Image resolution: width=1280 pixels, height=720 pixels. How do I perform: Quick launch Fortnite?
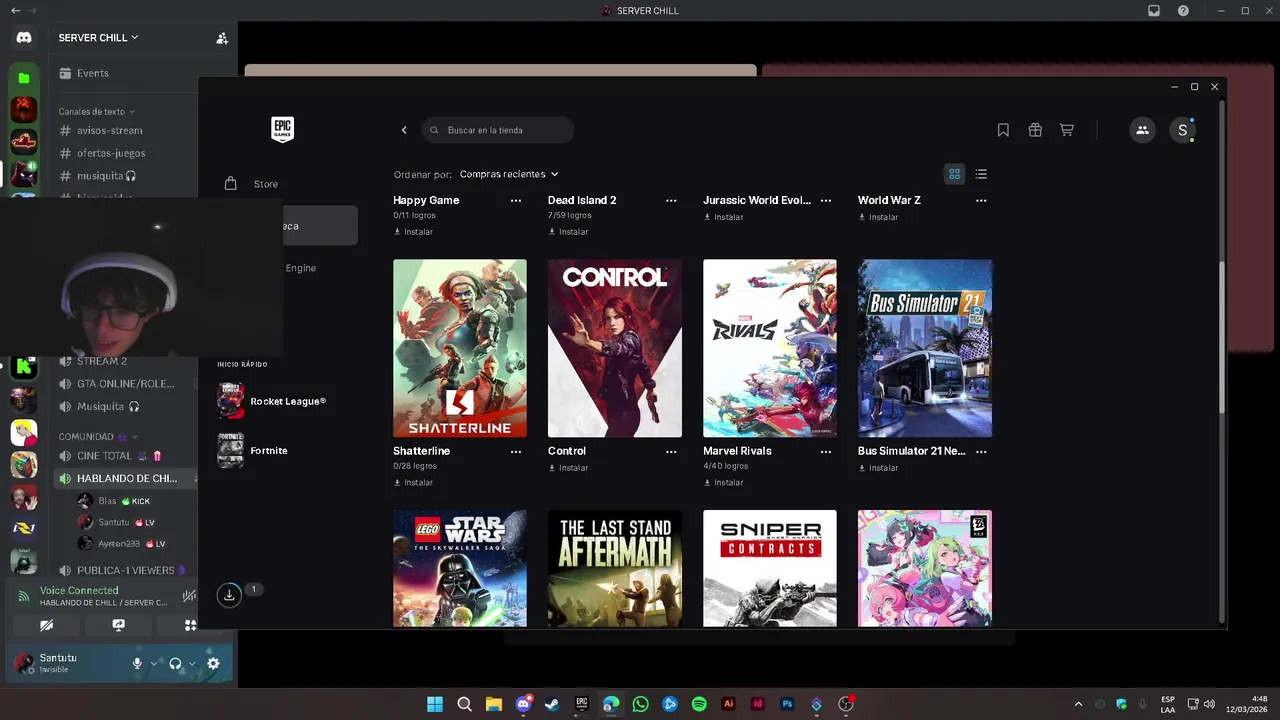click(253, 451)
